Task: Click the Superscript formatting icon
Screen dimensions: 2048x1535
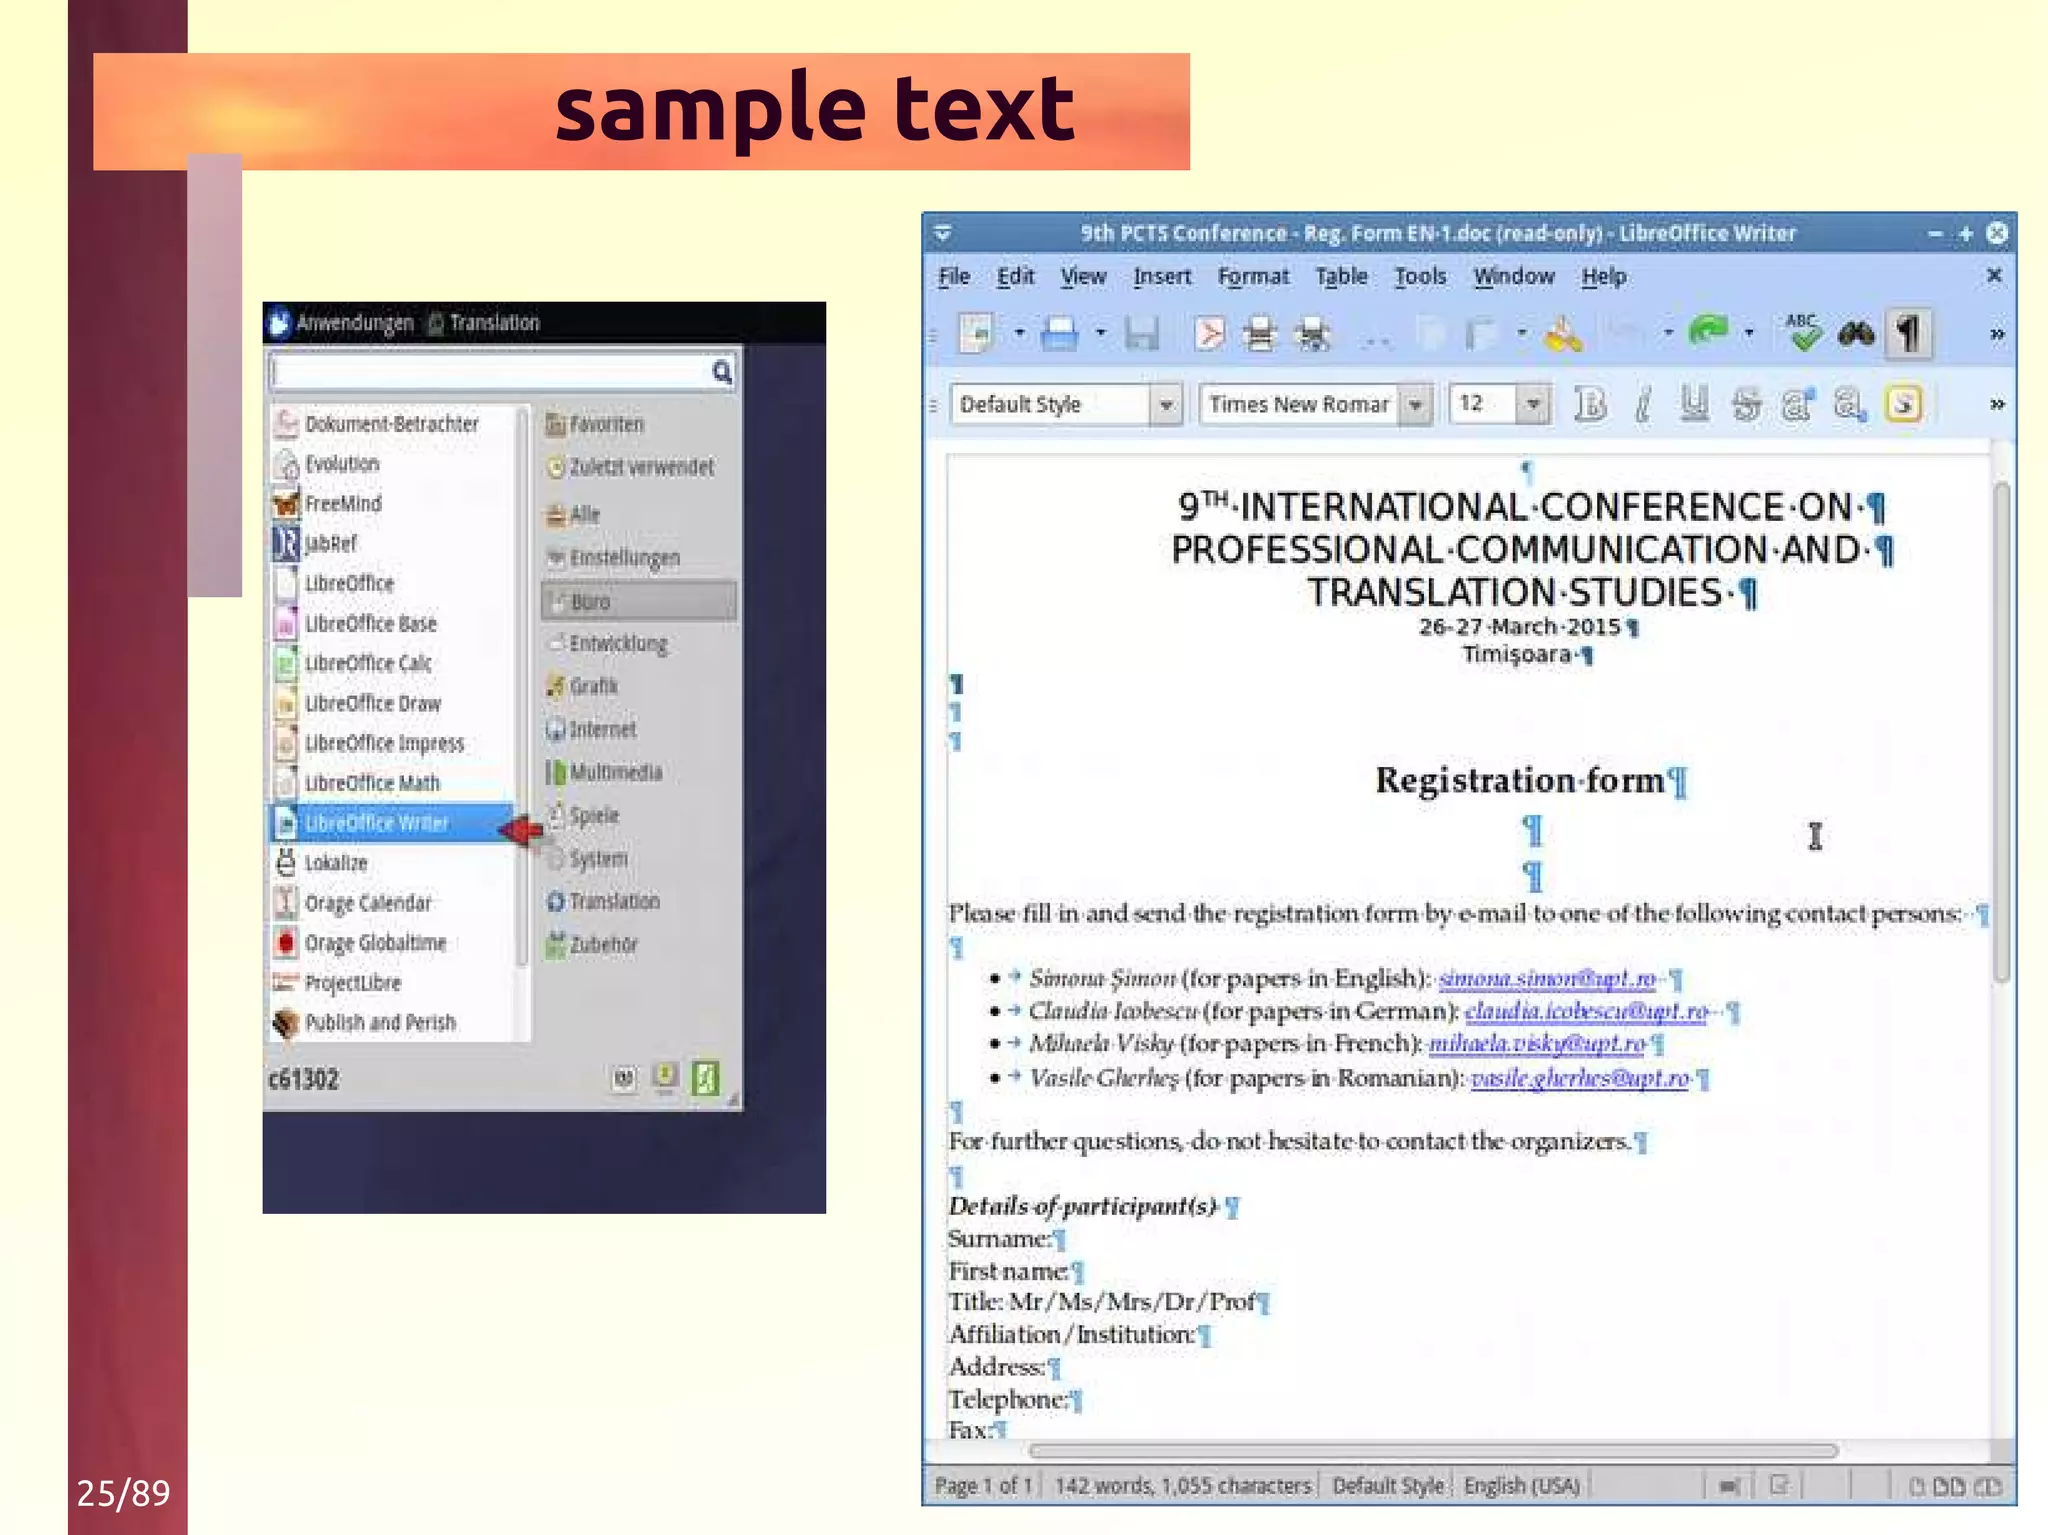Action: coord(1797,404)
